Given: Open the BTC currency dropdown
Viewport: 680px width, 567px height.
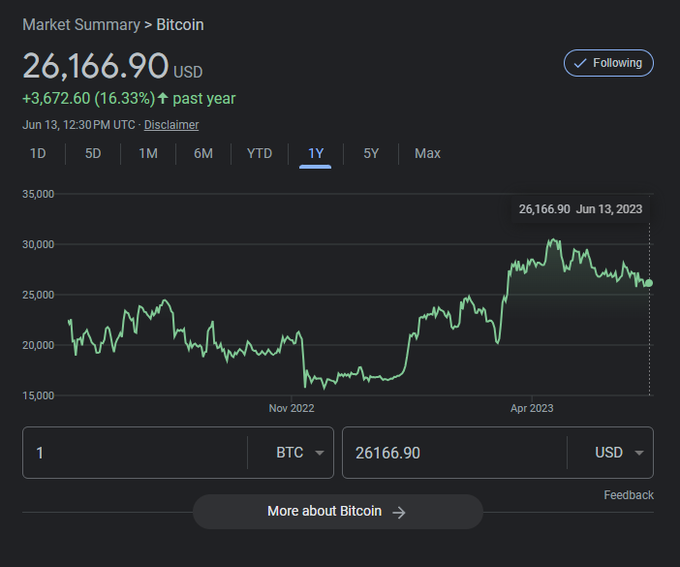Looking at the screenshot, I should coord(300,453).
